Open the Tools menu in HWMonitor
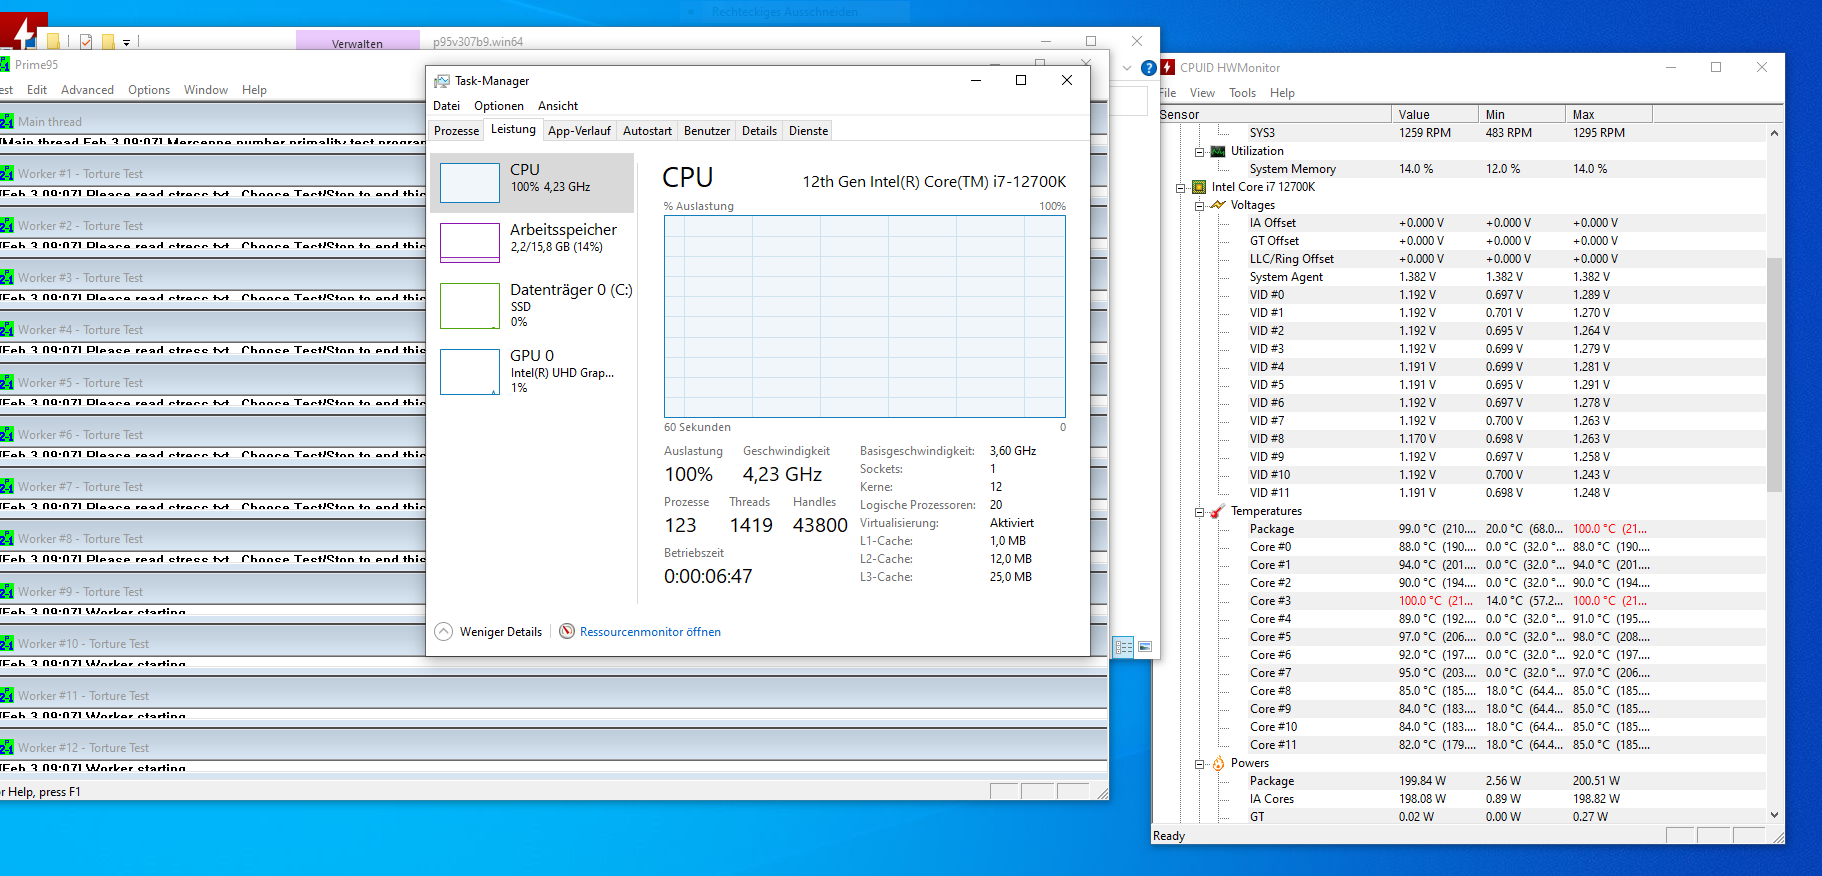1822x876 pixels. [1242, 93]
